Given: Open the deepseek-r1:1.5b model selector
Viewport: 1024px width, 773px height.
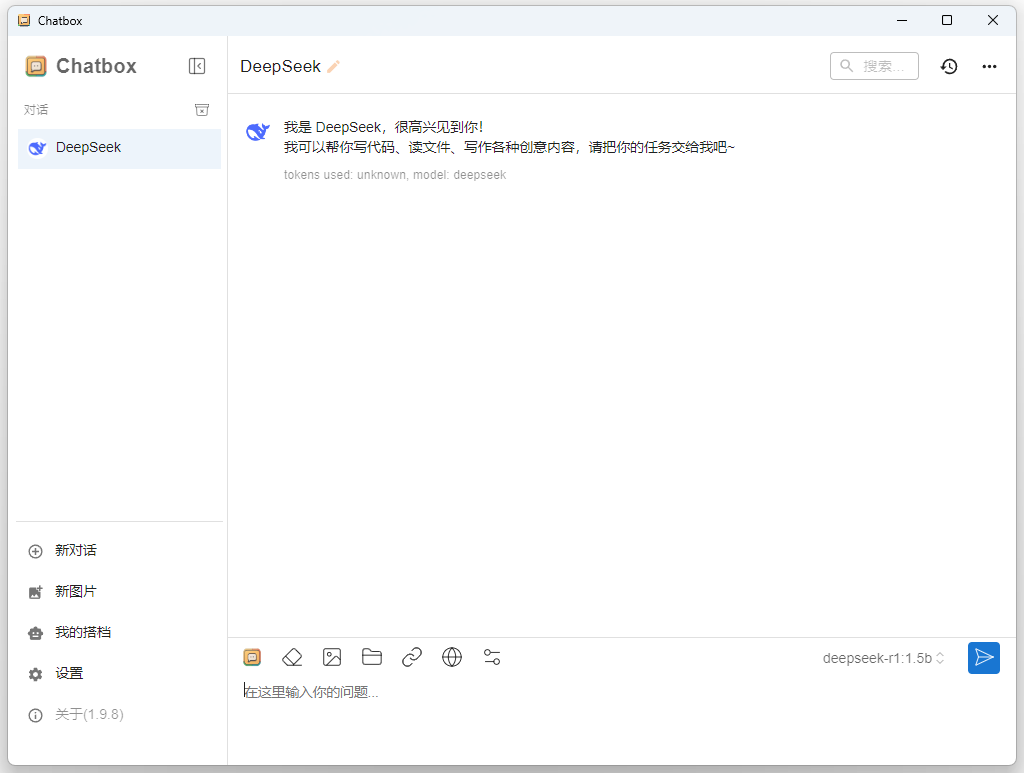Looking at the screenshot, I should pyautogui.click(x=883, y=658).
